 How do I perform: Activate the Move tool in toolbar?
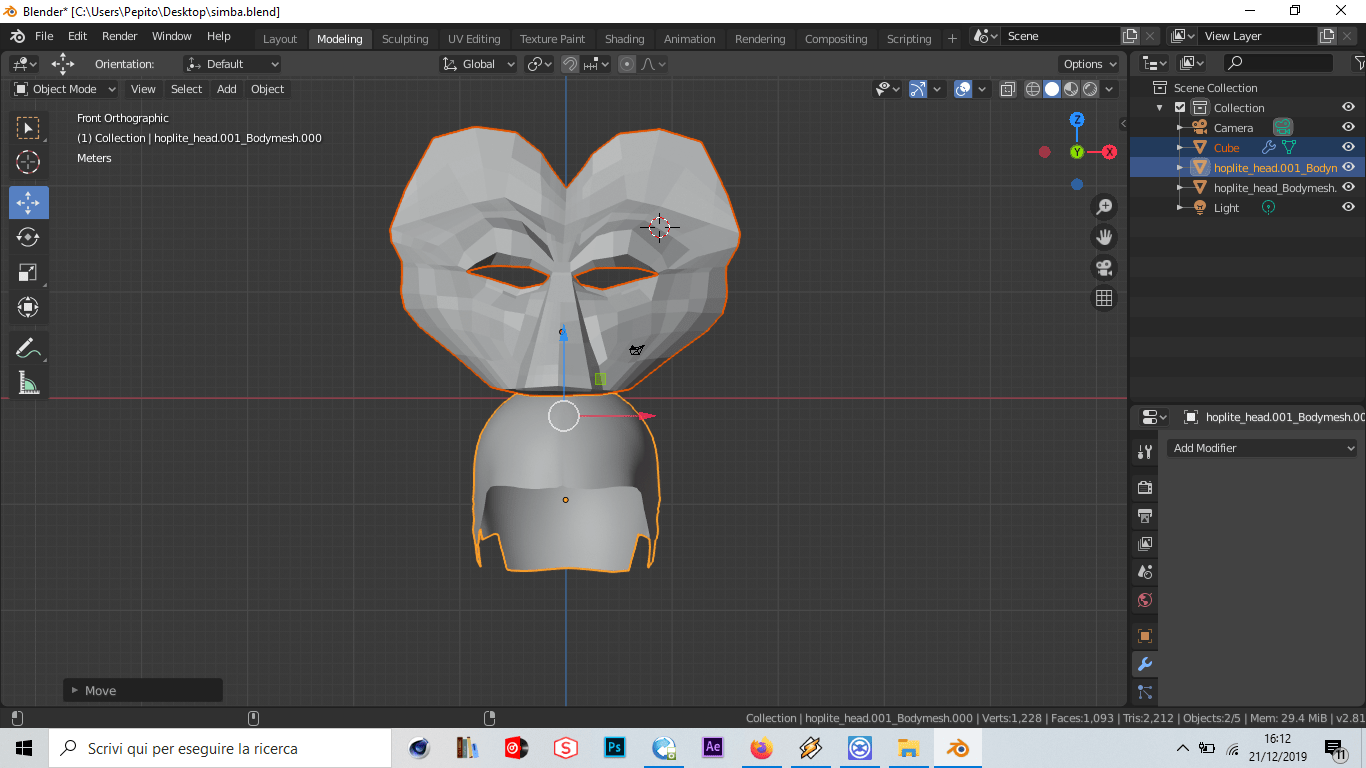pyautogui.click(x=28, y=203)
